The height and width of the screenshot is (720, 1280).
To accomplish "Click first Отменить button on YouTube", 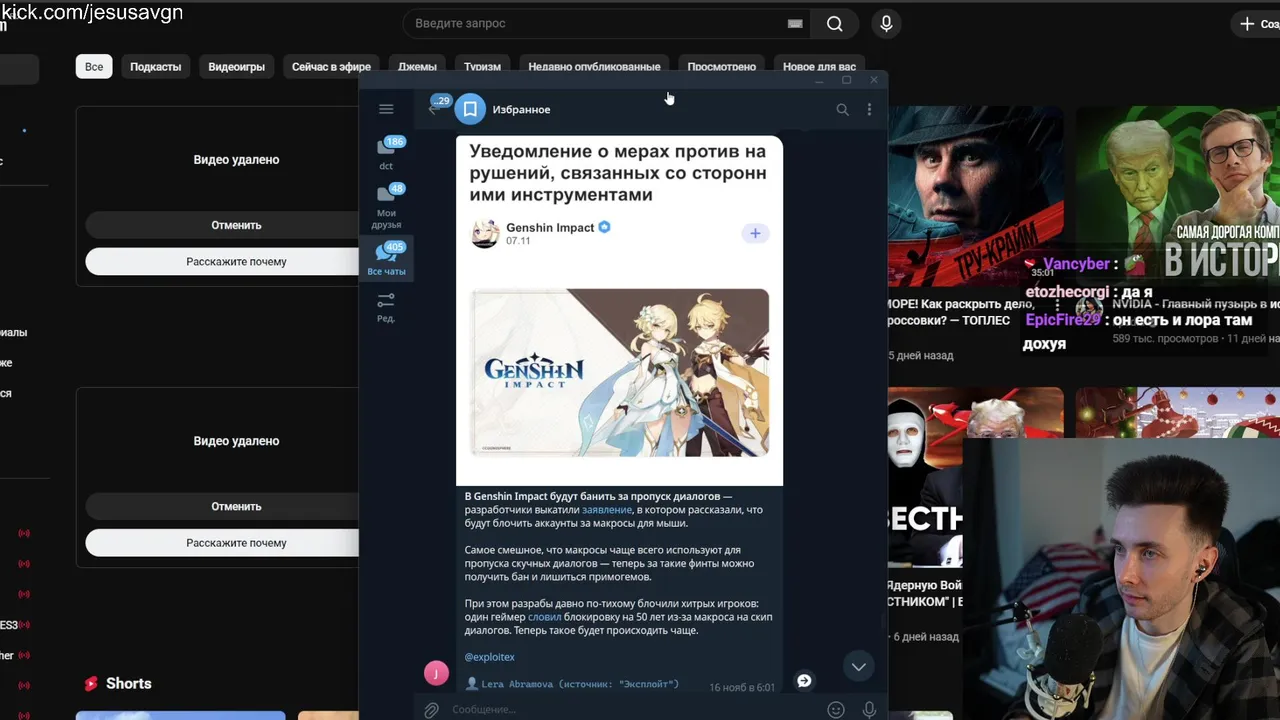I will pos(236,225).
